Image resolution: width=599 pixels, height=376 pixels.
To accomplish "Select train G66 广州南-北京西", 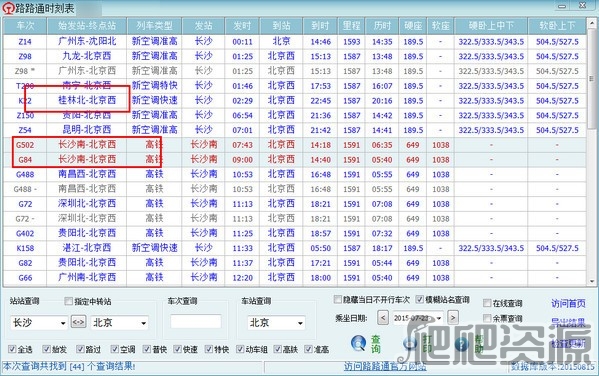I will tap(294, 278).
